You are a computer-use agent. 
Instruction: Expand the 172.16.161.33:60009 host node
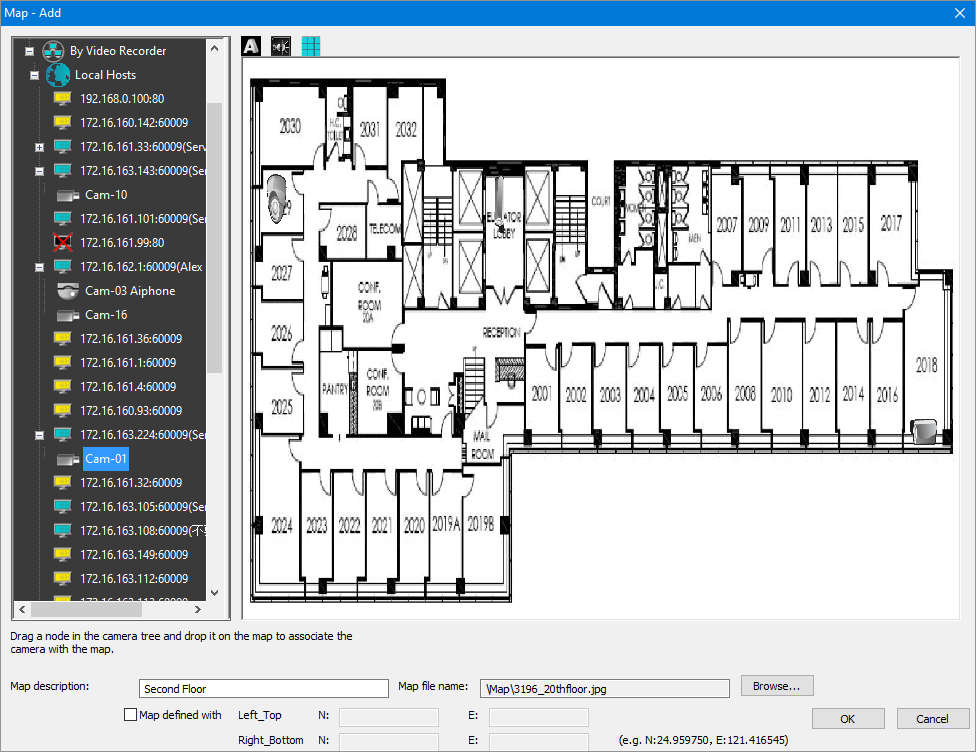pos(39,147)
